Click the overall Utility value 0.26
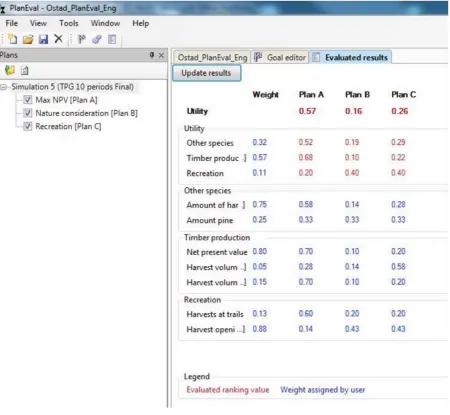 point(400,111)
